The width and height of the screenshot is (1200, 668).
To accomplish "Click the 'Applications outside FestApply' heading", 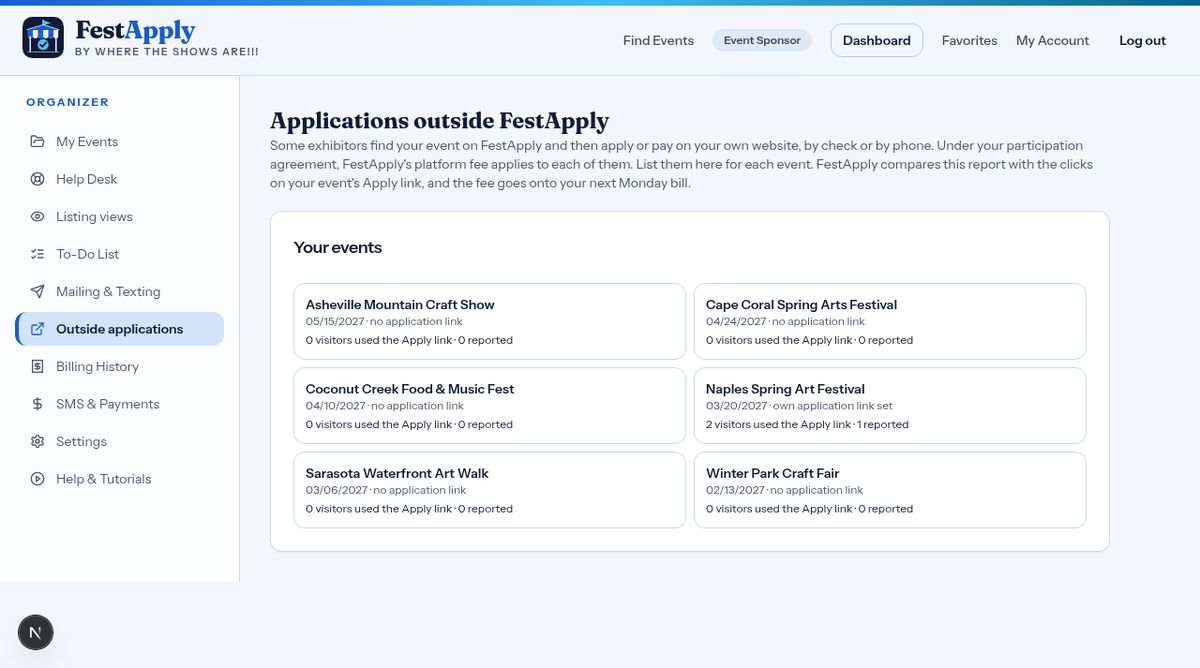I will 439,121.
